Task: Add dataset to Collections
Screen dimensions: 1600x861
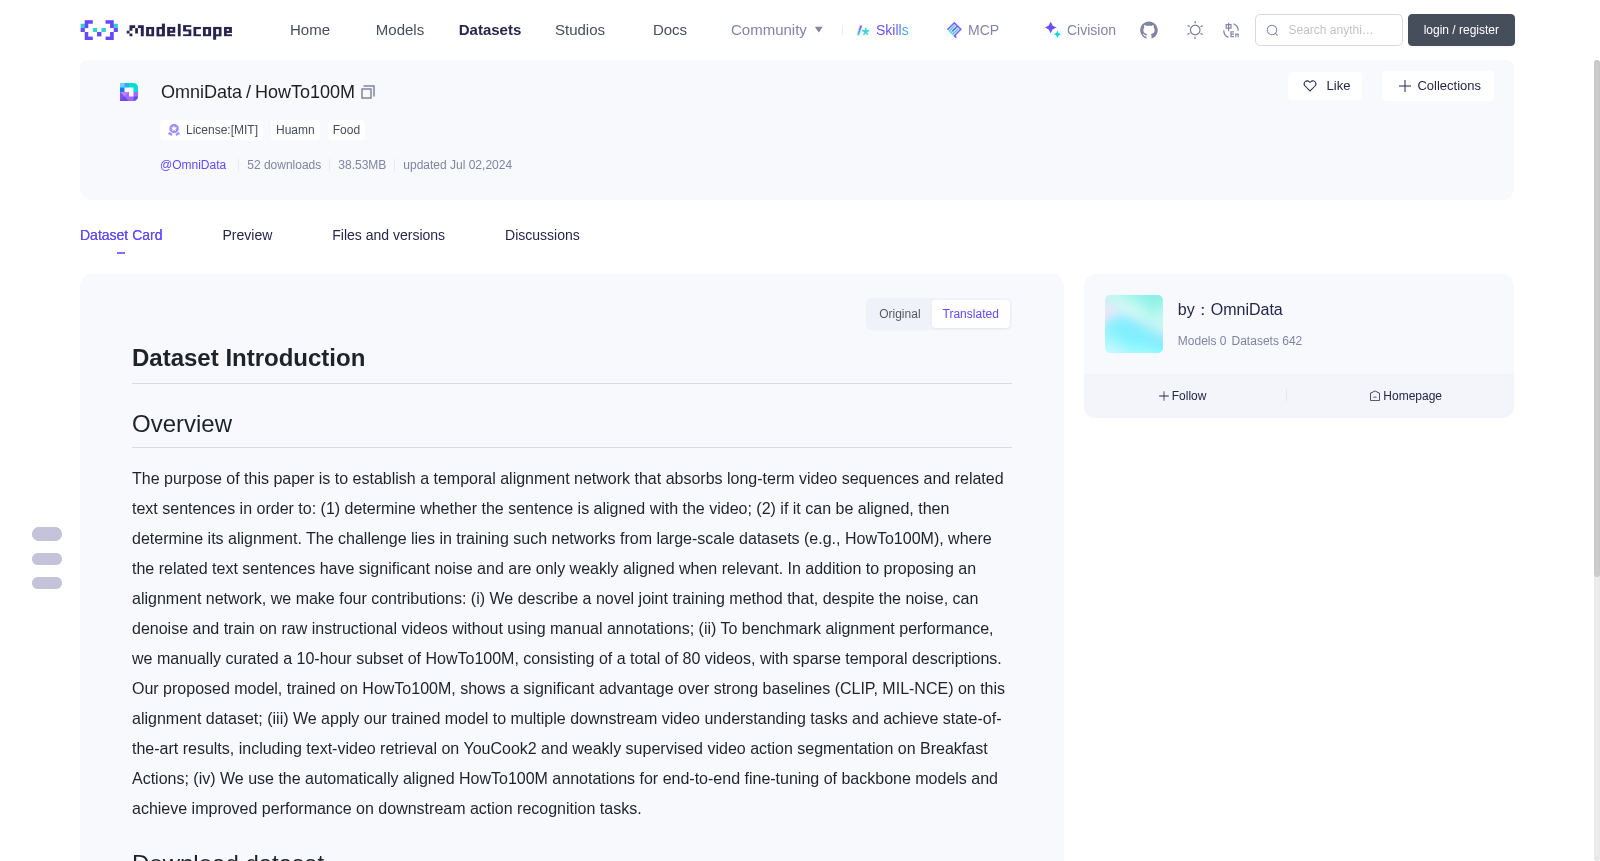Action: [1438, 86]
